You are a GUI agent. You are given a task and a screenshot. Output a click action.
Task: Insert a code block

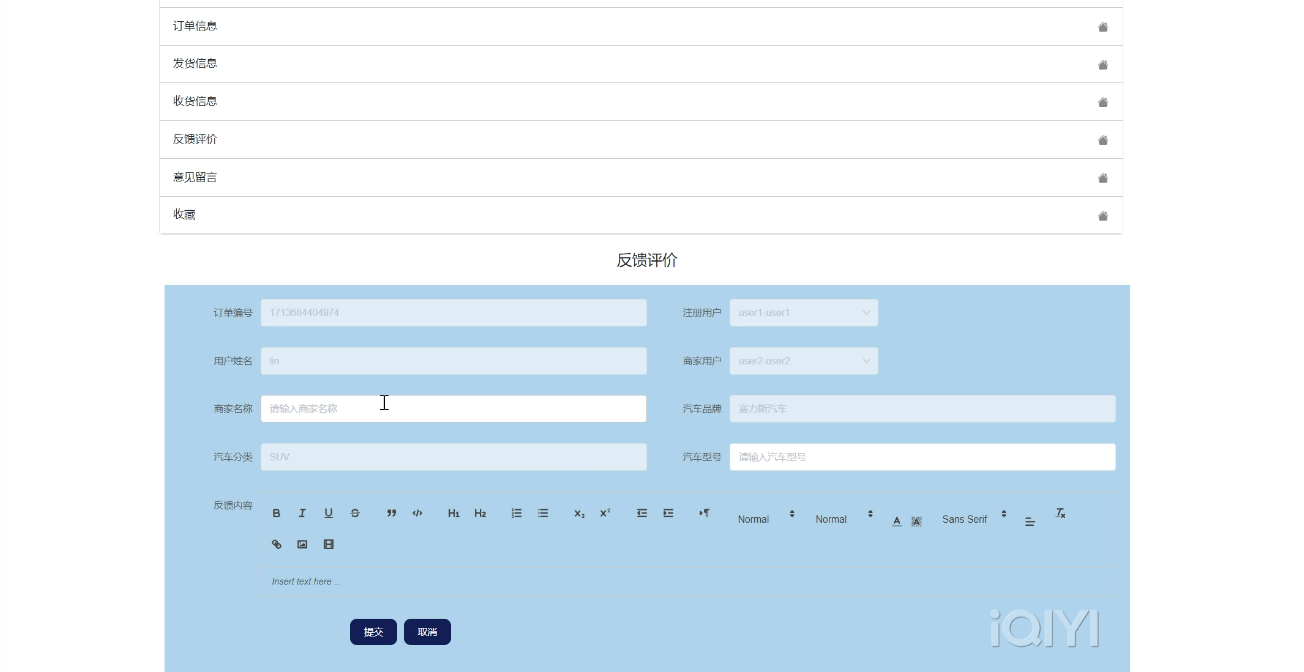click(417, 513)
